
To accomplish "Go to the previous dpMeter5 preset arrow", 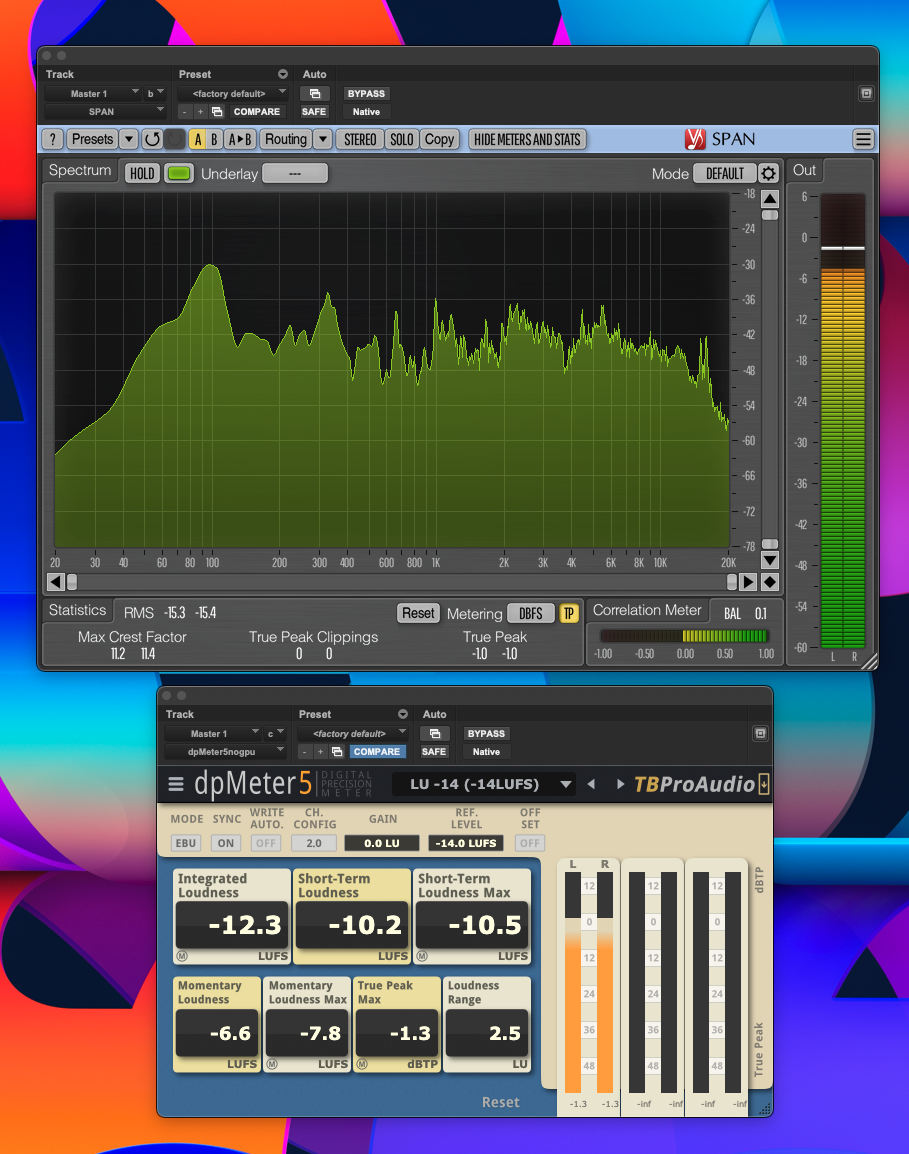I will point(591,784).
